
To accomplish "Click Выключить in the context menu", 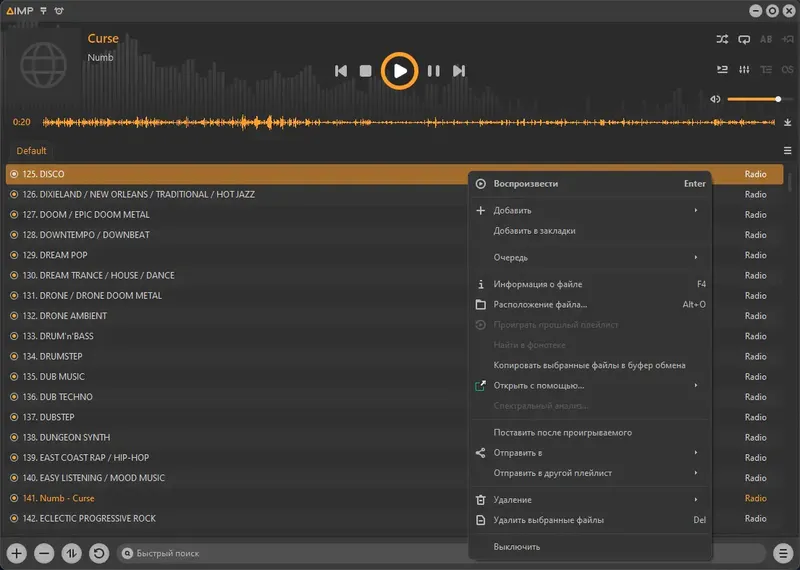I will 590,547.
